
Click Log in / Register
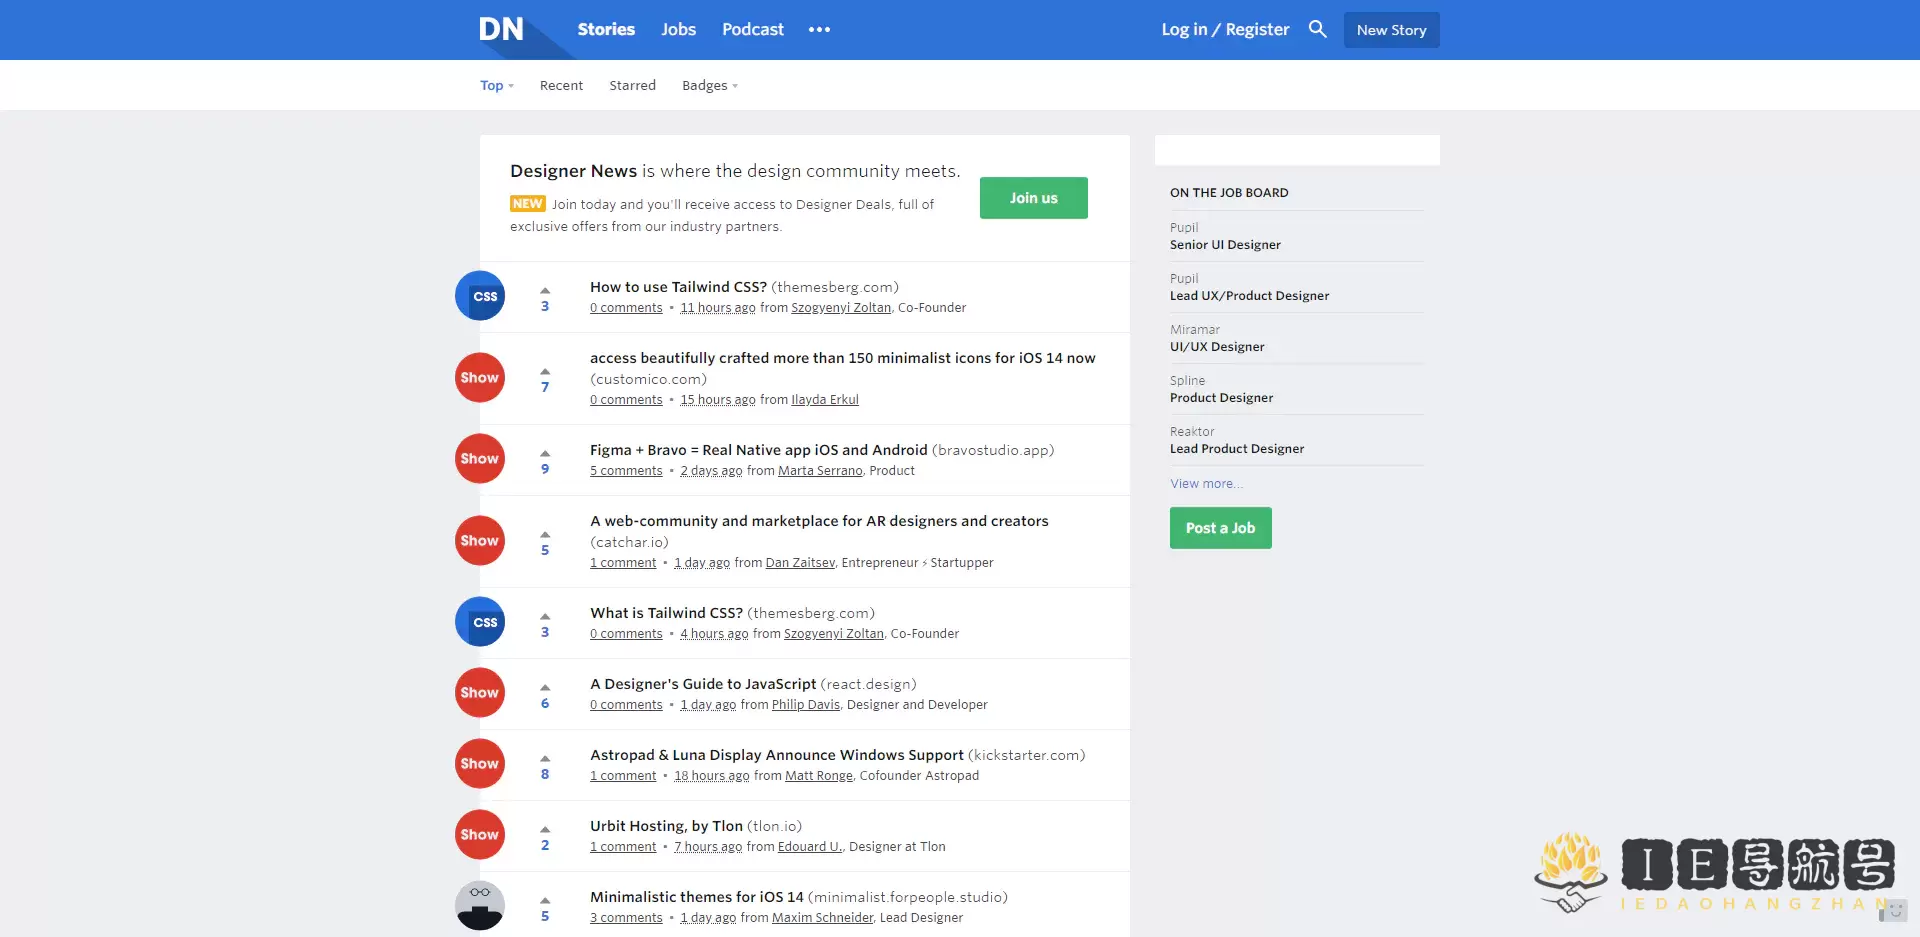pyautogui.click(x=1225, y=29)
